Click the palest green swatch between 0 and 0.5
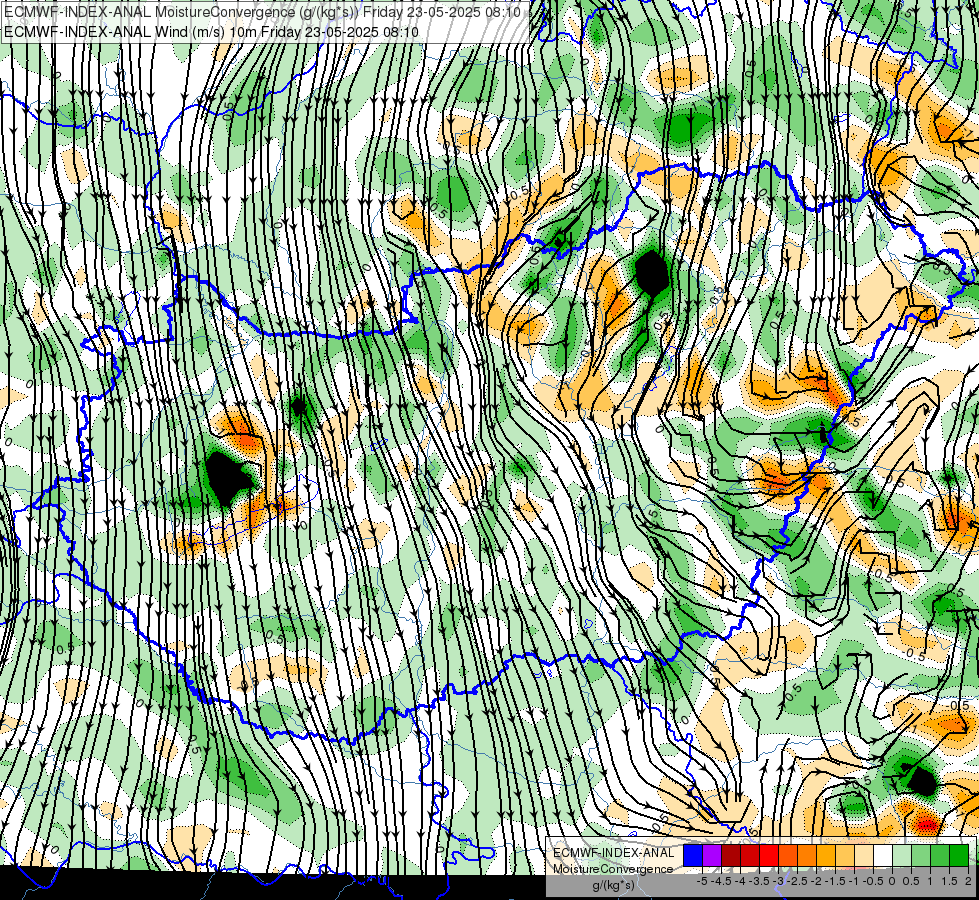 pos(902,855)
